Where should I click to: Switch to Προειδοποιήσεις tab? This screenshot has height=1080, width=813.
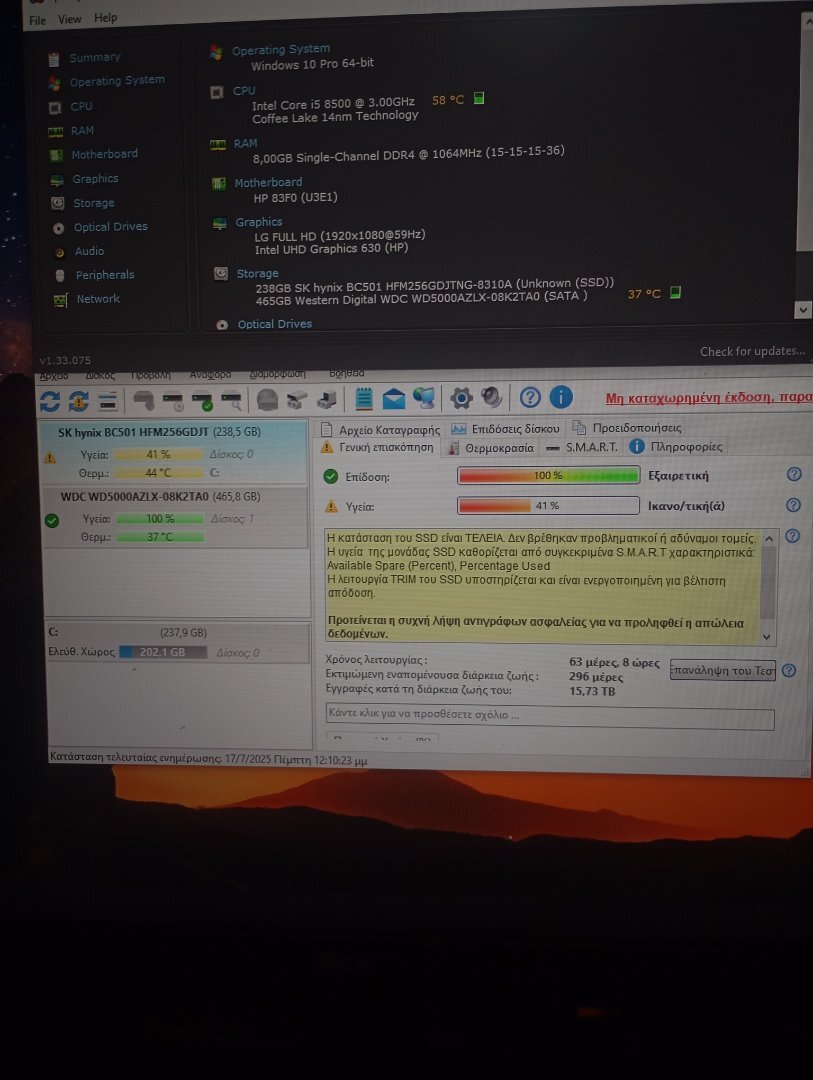627,428
